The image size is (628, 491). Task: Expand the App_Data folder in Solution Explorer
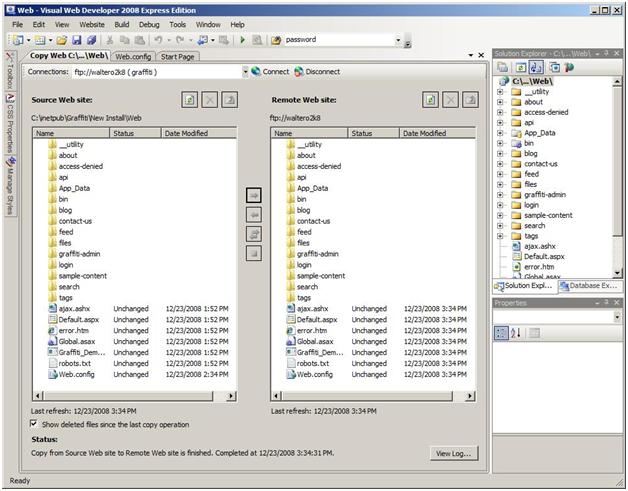click(500, 133)
